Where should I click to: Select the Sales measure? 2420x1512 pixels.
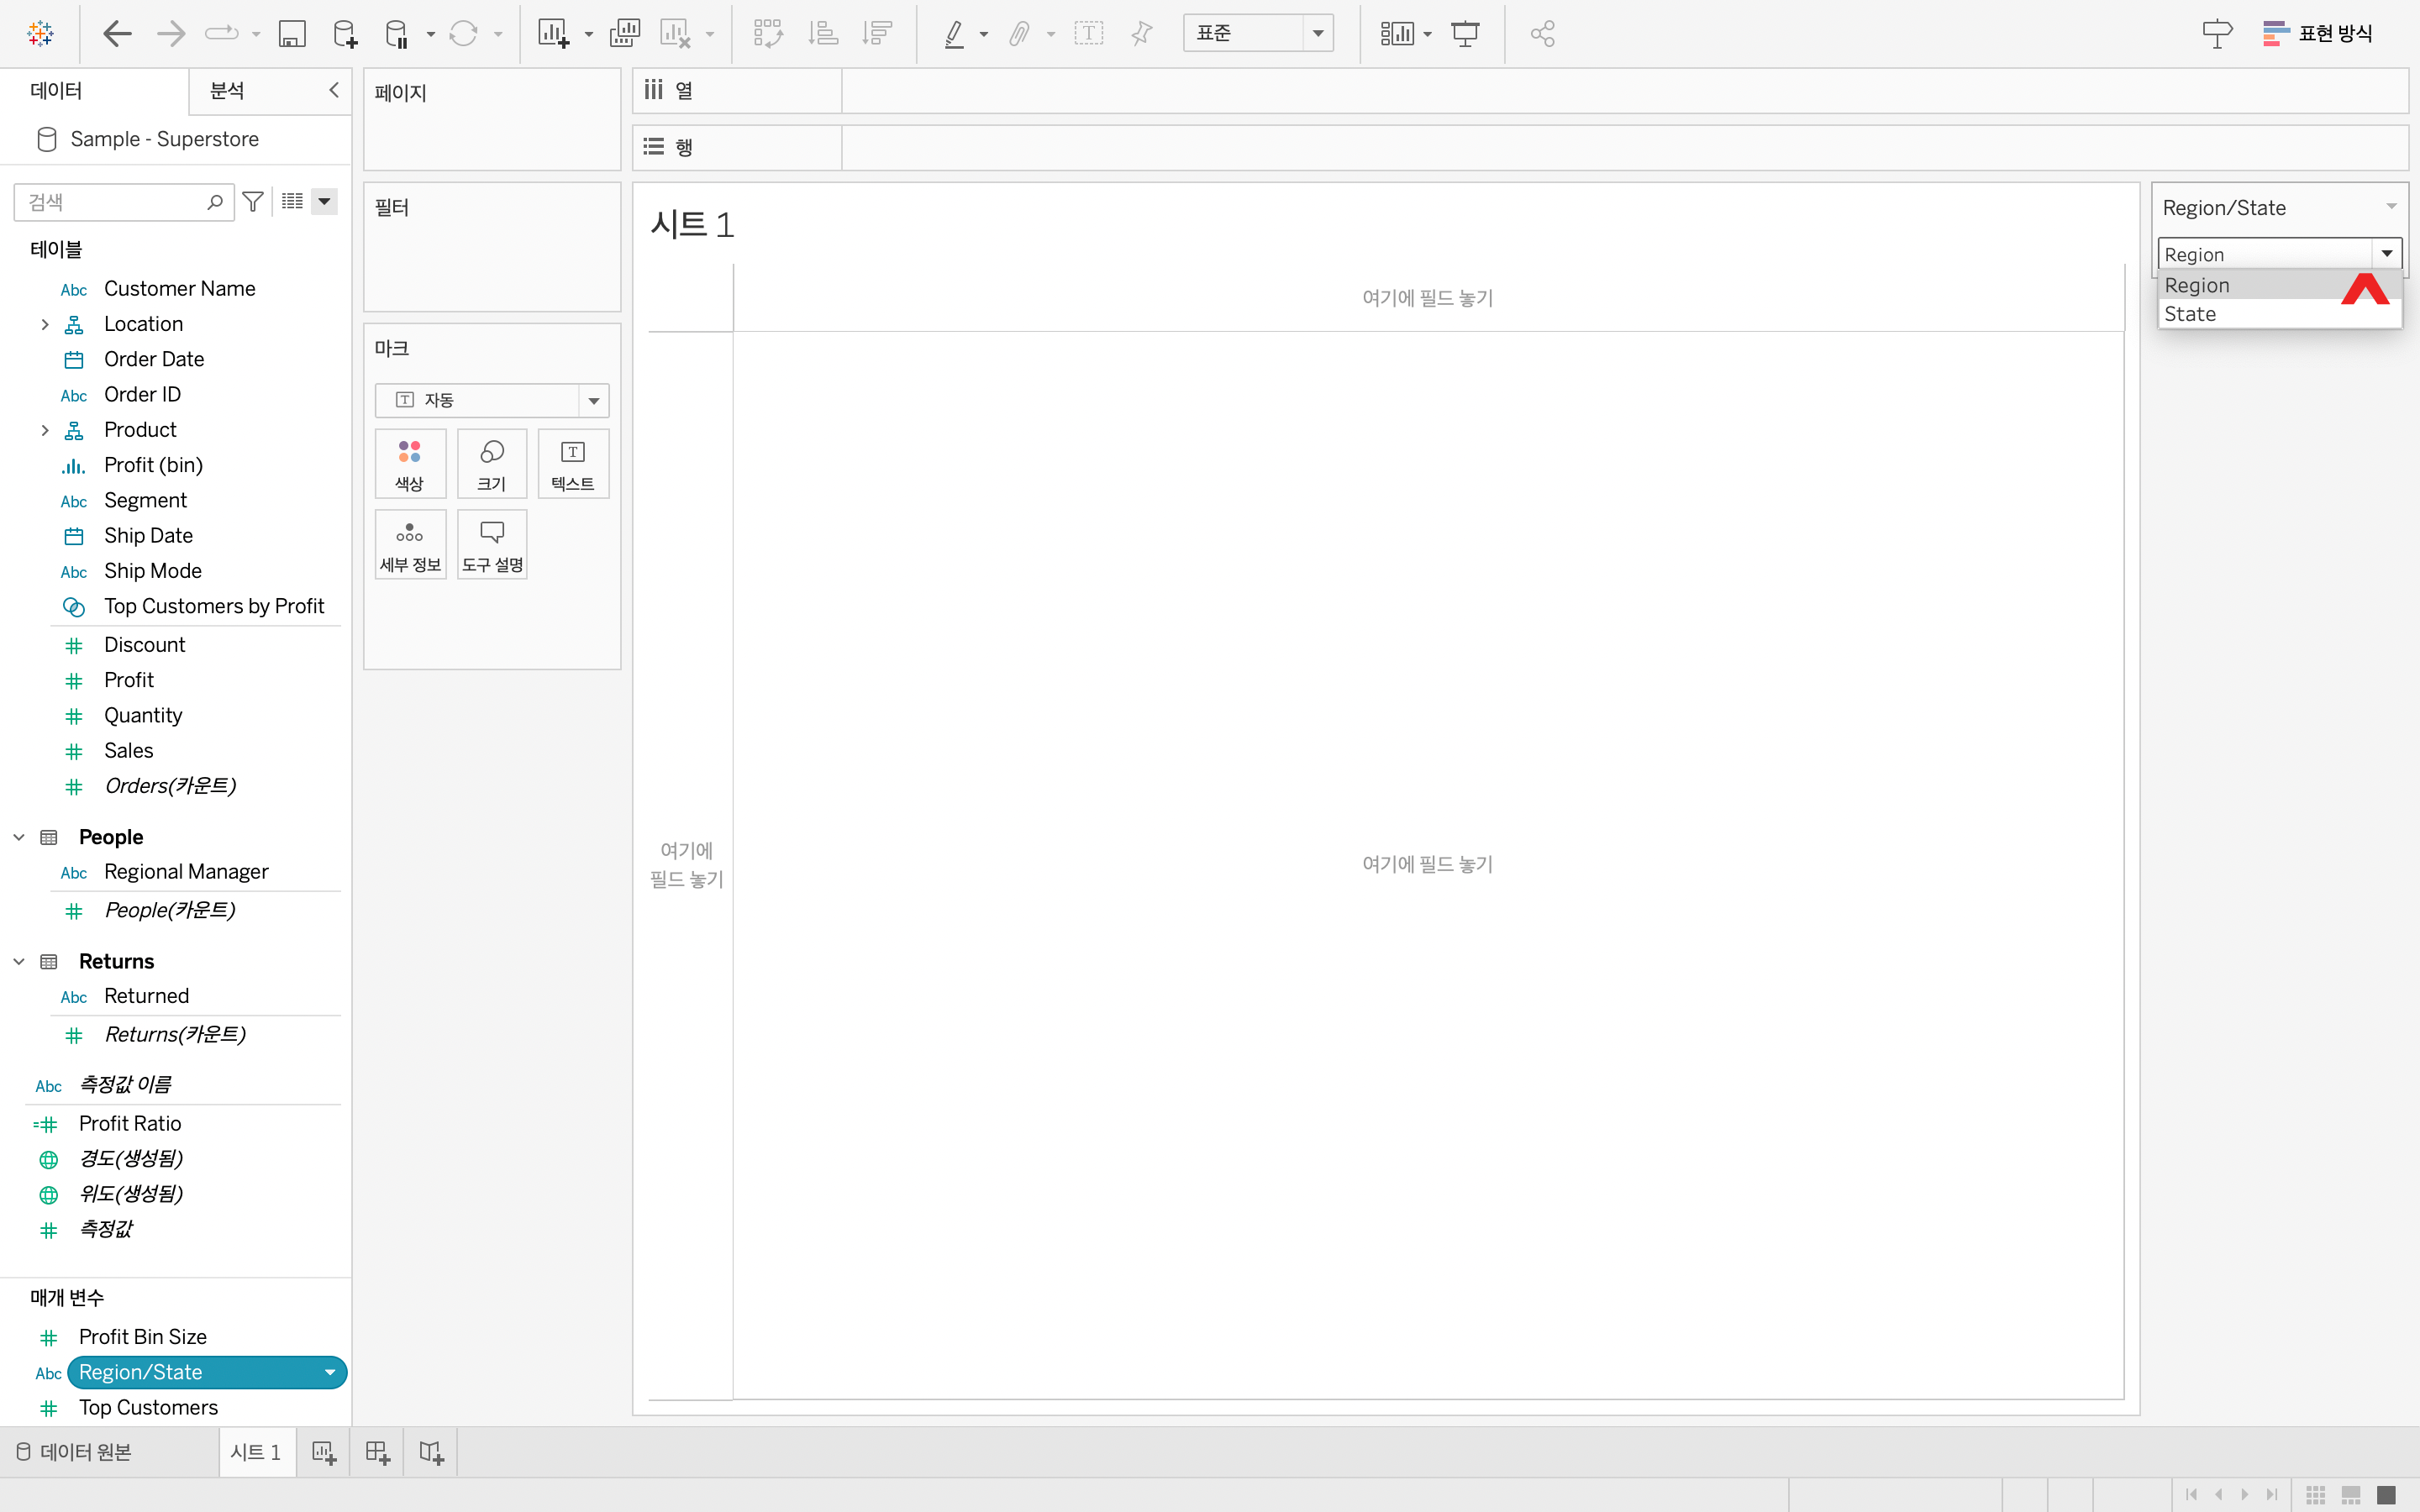coord(129,751)
